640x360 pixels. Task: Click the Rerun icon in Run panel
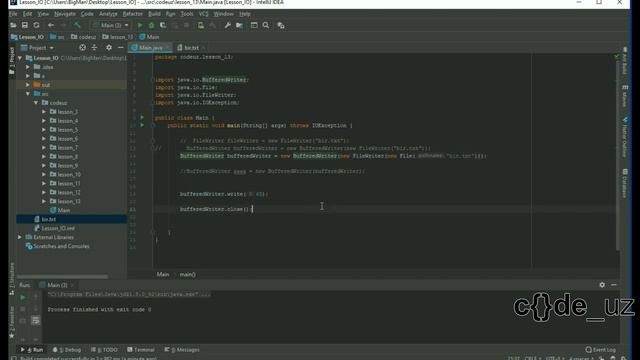point(23,297)
